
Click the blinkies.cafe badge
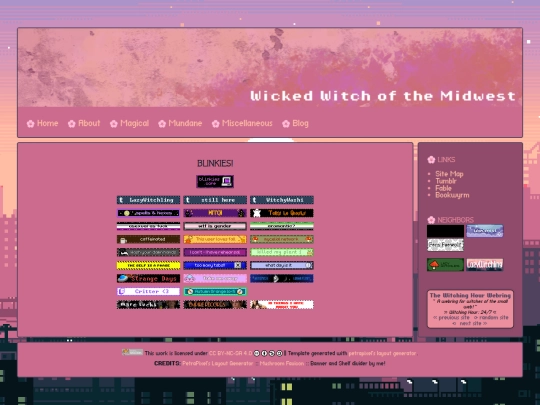[215, 181]
